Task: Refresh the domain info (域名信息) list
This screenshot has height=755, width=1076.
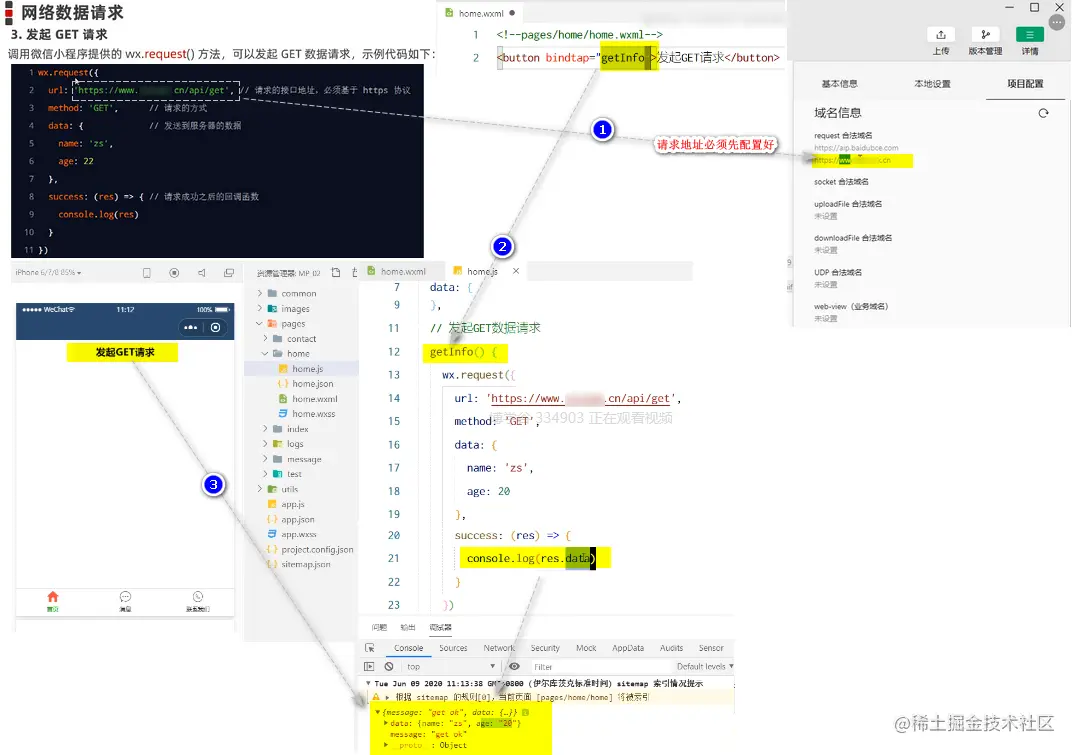Action: tap(1043, 113)
